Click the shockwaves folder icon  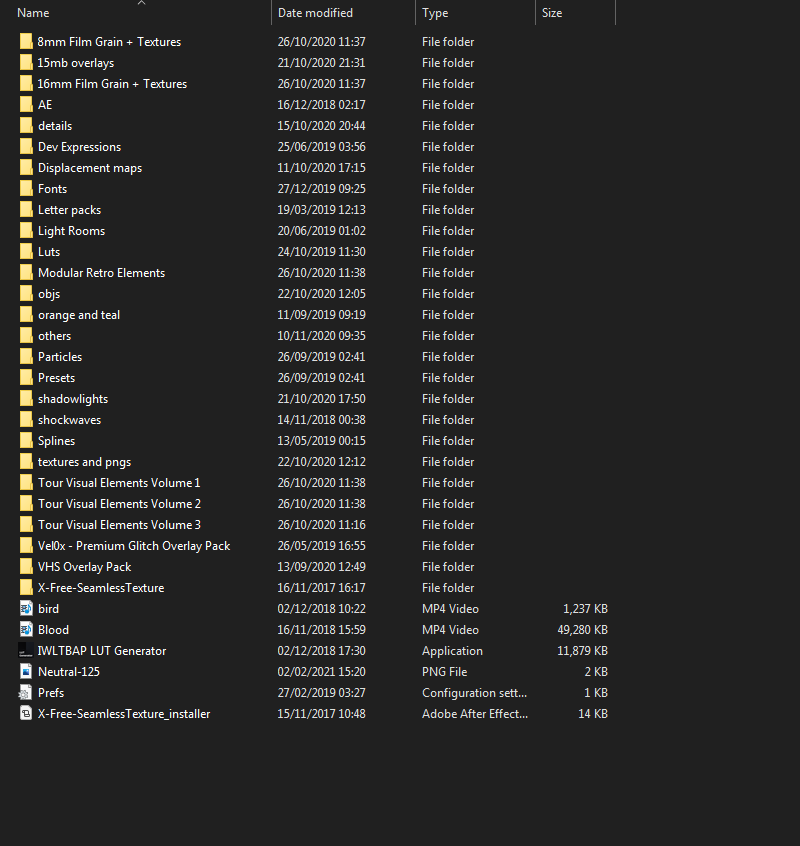pyautogui.click(x=26, y=420)
